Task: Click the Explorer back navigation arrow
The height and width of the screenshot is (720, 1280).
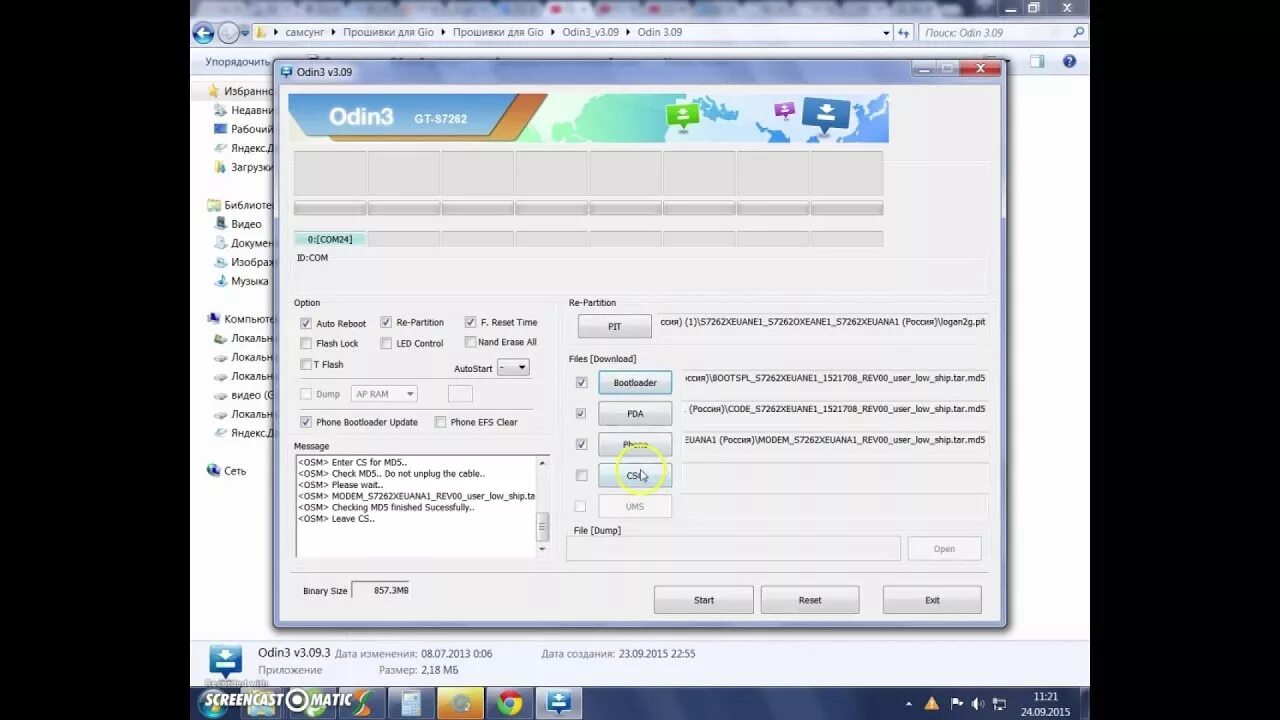Action: tap(203, 33)
